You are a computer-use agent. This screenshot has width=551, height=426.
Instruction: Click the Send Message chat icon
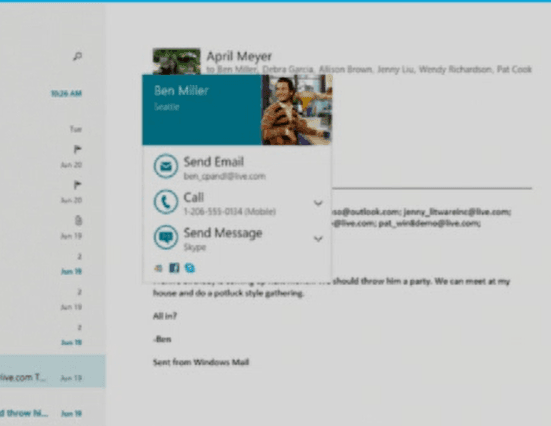click(166, 237)
